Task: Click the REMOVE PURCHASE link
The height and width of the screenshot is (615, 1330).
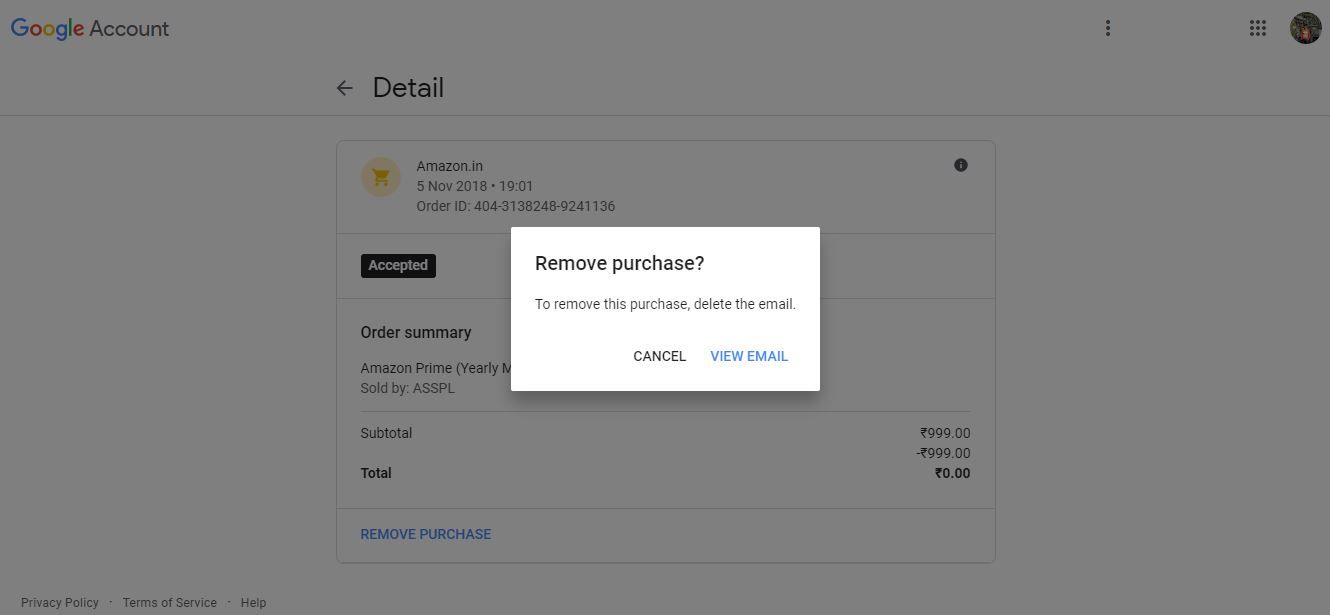Action: (426, 534)
